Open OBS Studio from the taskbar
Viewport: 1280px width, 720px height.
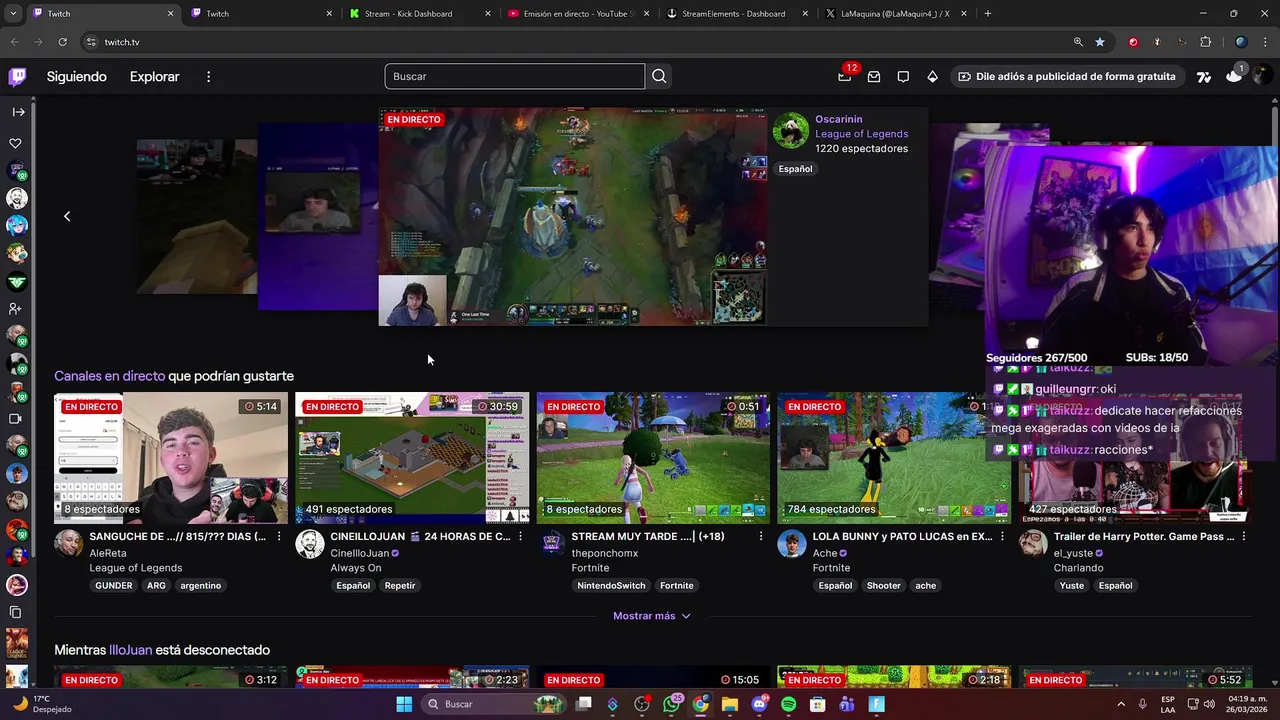(x=642, y=704)
